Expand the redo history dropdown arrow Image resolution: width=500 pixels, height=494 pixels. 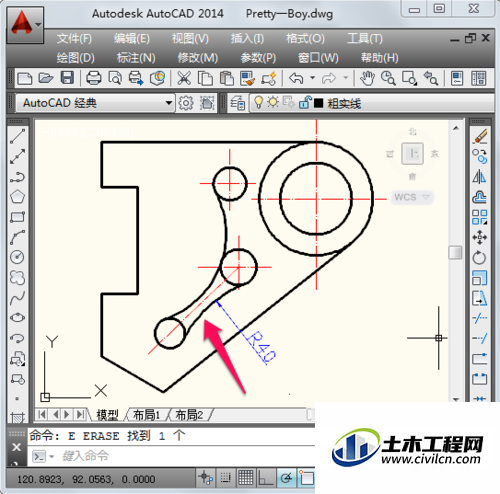point(346,78)
